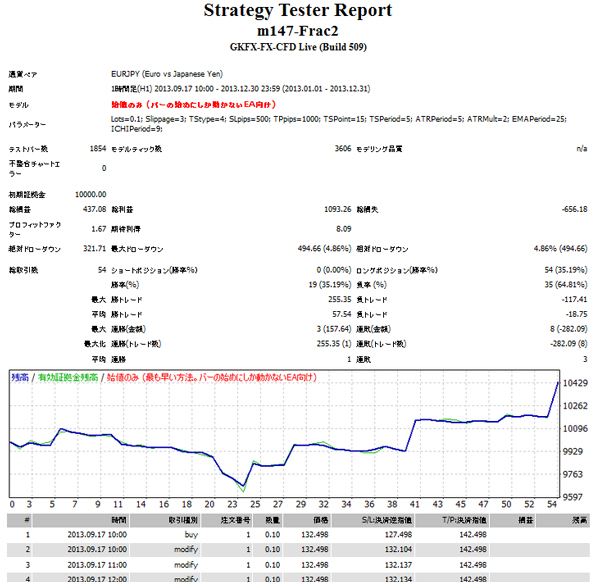The width and height of the screenshot is (600, 582).
Task: Select the maximal drawdown '494.66 (4.86%)'
Action: point(324,249)
